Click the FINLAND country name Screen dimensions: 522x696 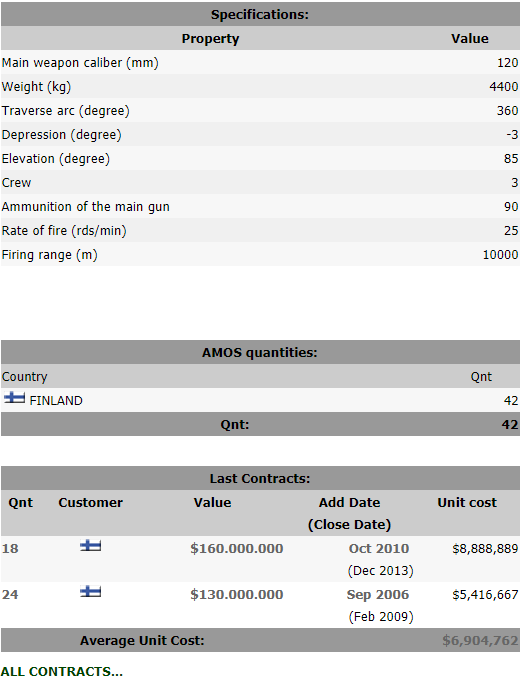(x=56, y=401)
